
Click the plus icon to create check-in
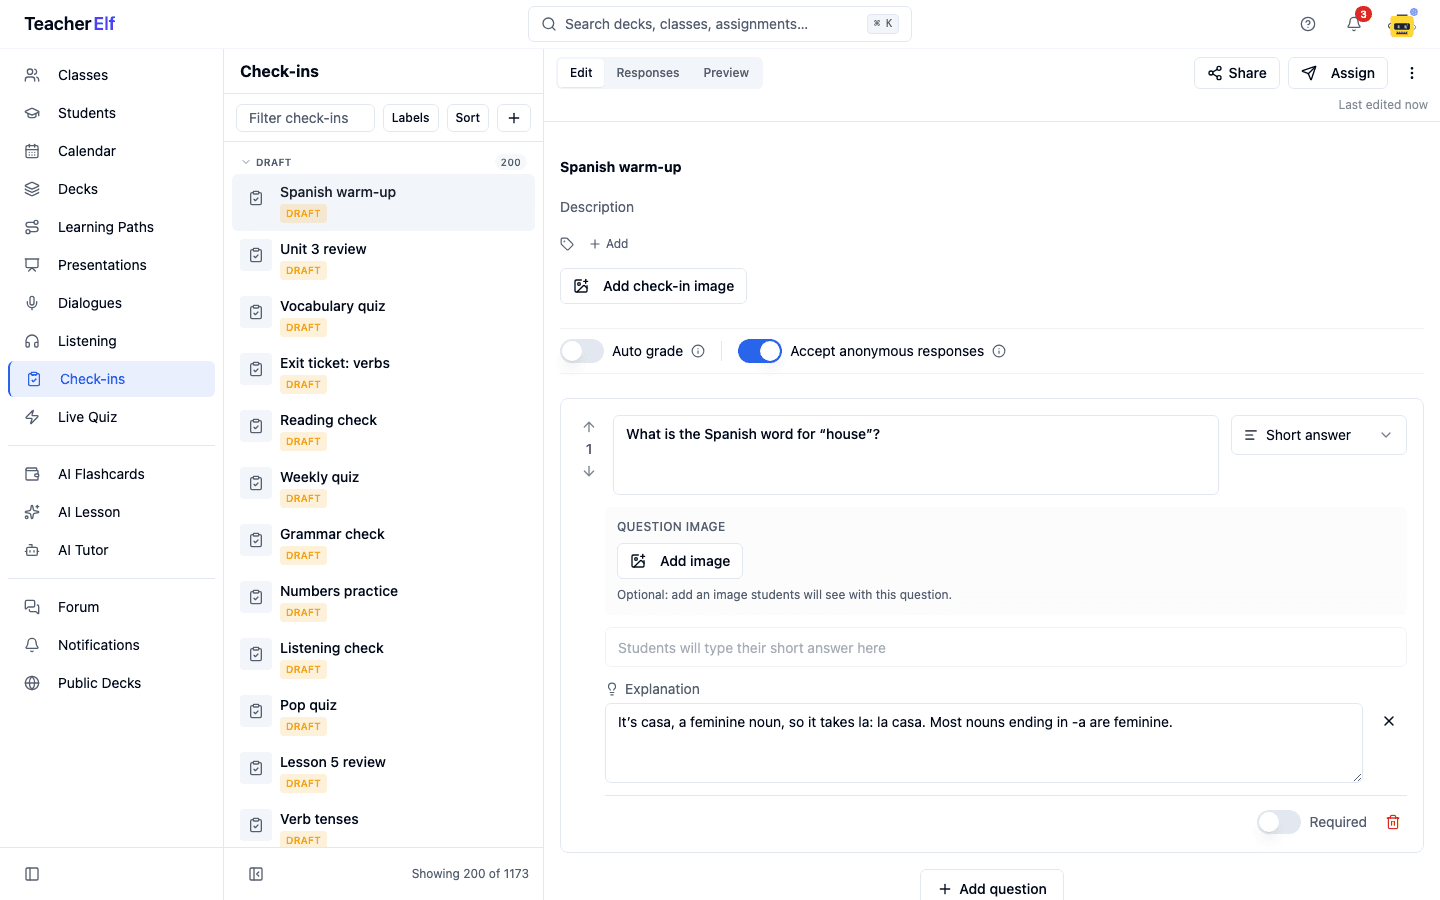pos(514,118)
